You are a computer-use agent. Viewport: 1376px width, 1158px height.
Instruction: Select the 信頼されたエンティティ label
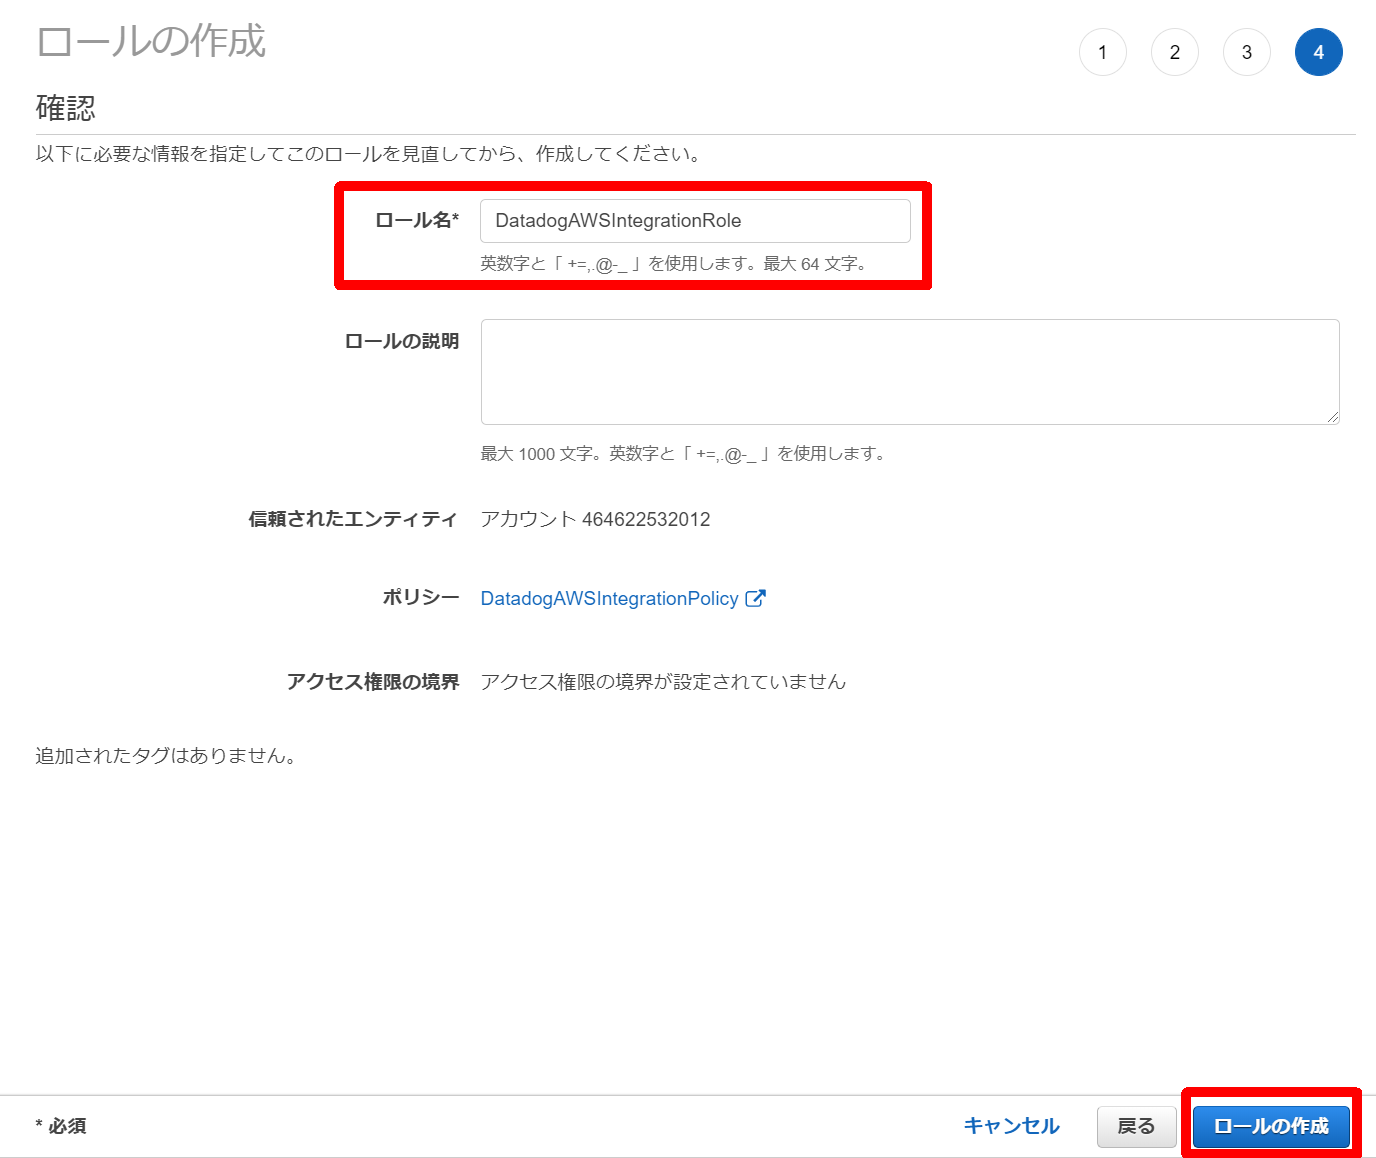tap(353, 519)
